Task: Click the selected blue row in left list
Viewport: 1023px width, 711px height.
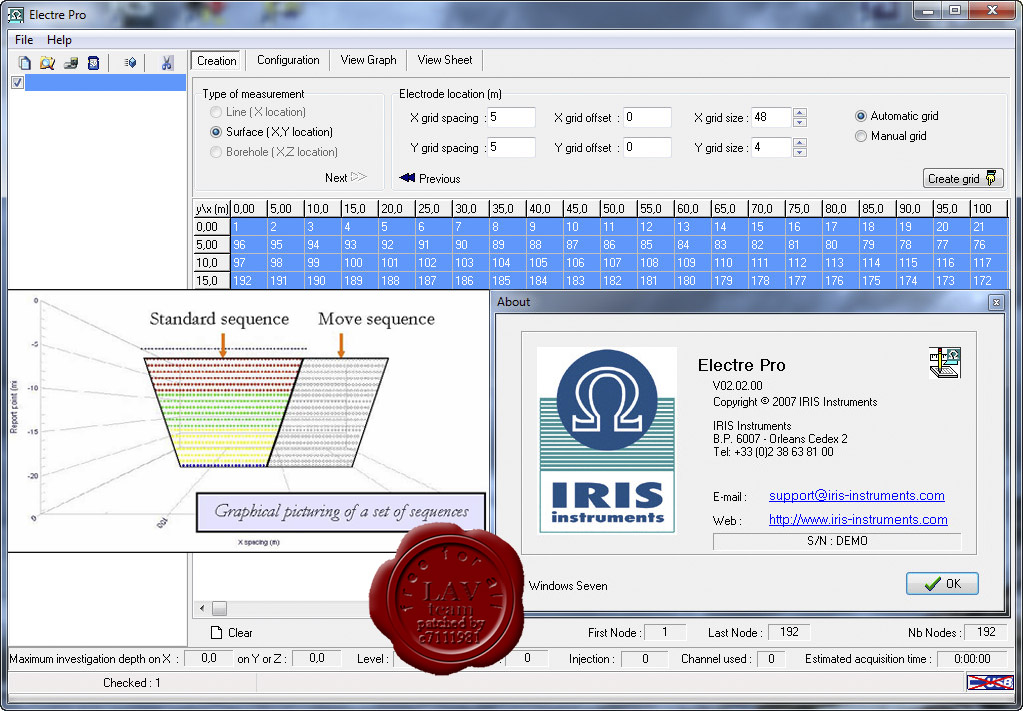Action: point(105,82)
